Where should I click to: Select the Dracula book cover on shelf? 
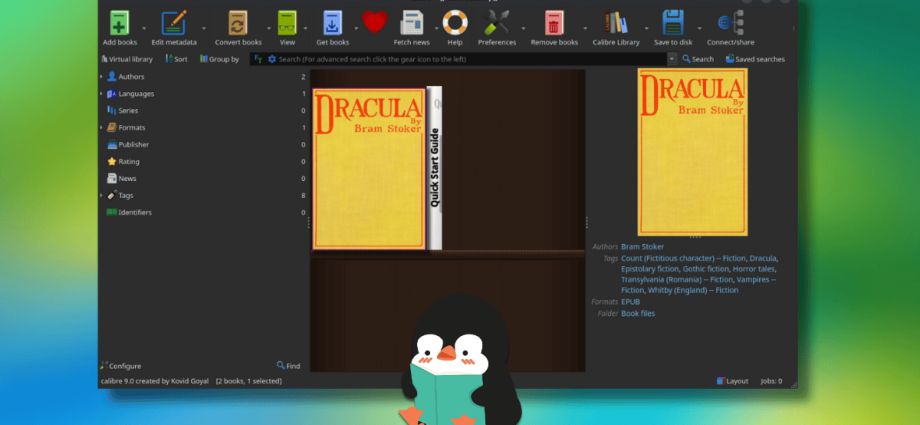point(368,169)
